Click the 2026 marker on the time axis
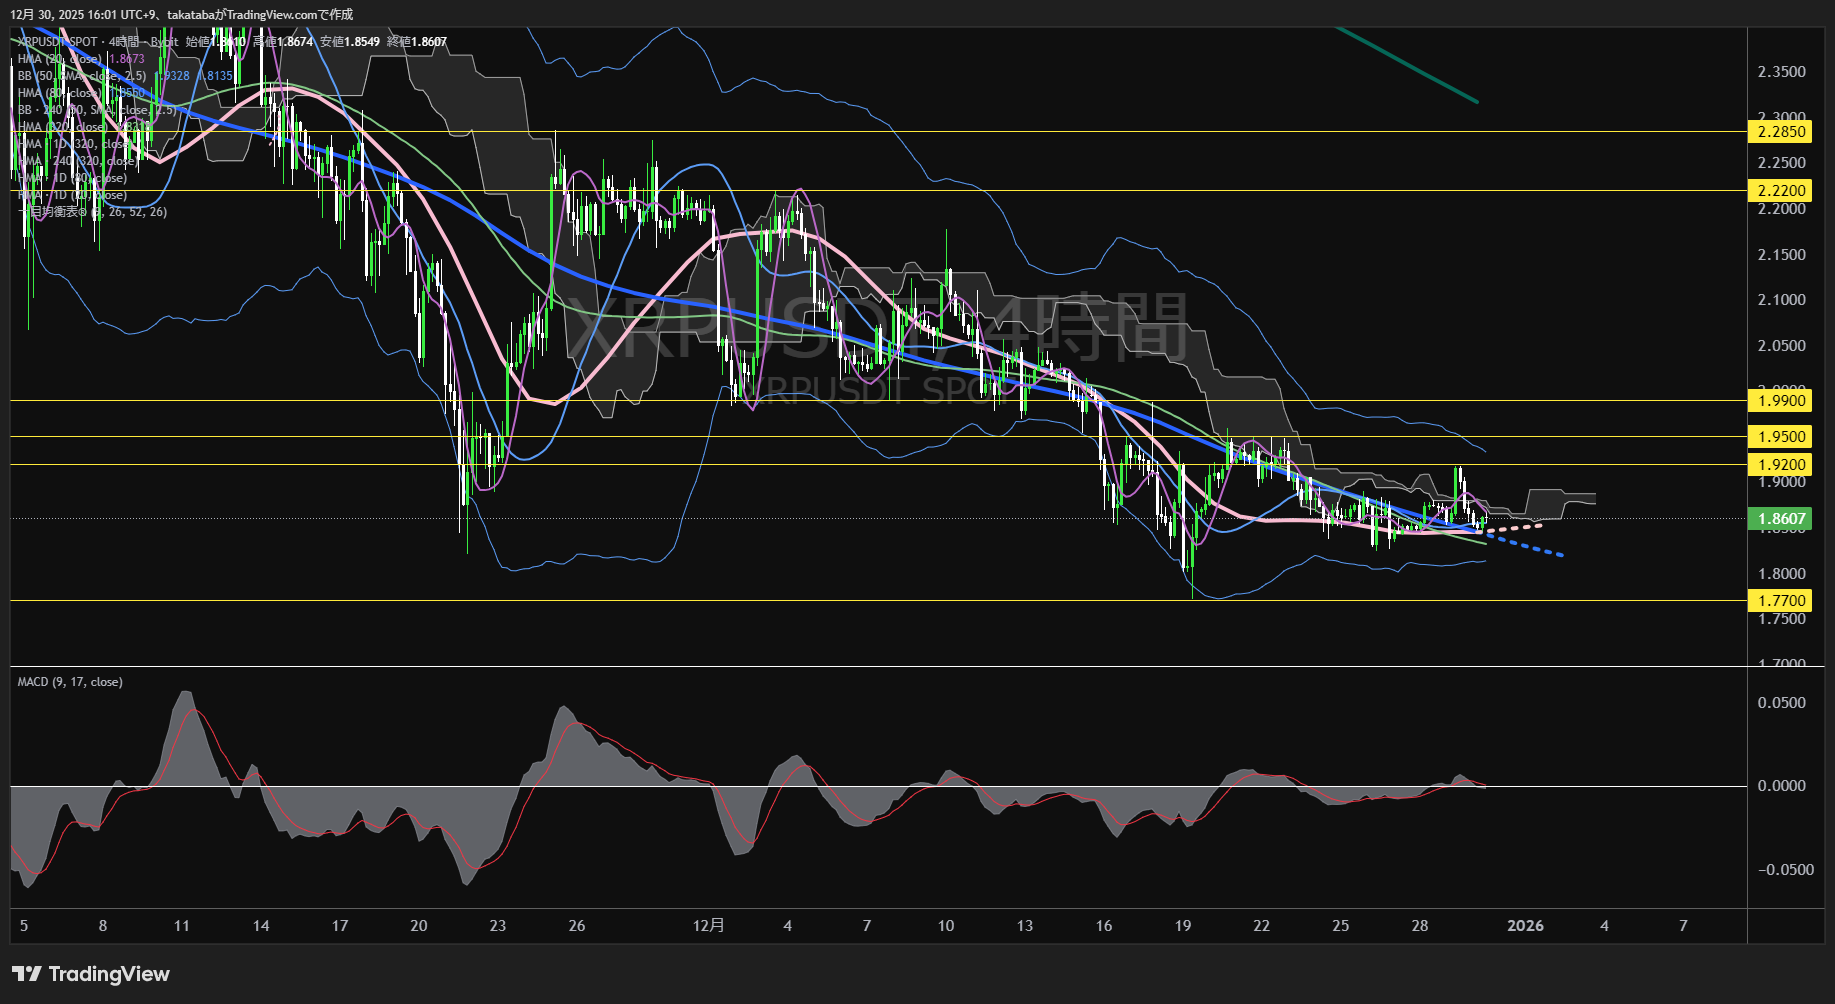The height and width of the screenshot is (1004, 1835). click(1527, 925)
